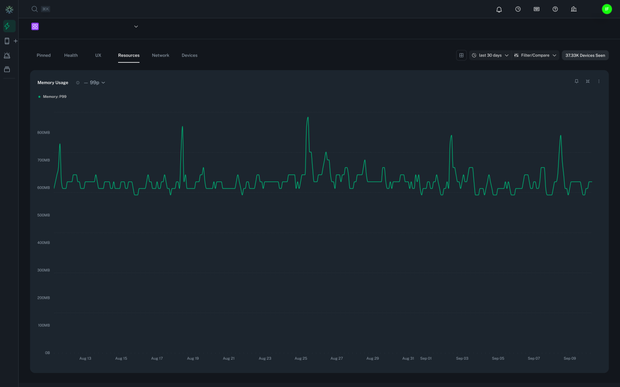The image size is (620, 387).
Task: Toggle the Memory P99 legend series
Action: pyautogui.click(x=52, y=96)
